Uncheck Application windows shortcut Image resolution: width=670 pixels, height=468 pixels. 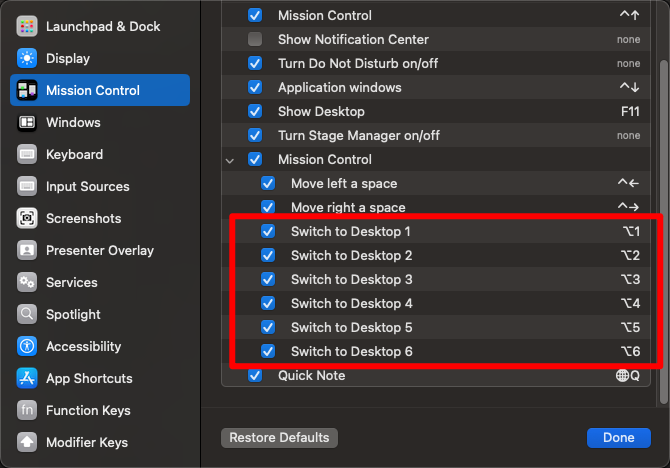pyautogui.click(x=255, y=87)
